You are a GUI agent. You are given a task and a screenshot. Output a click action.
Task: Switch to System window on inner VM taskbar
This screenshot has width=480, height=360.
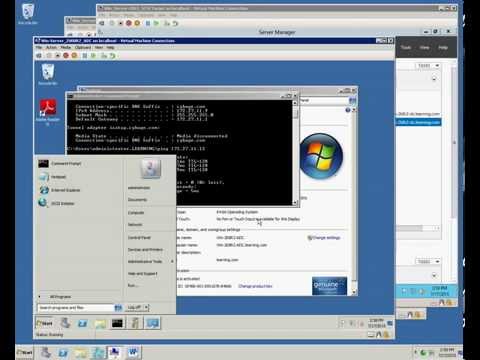click(152, 323)
